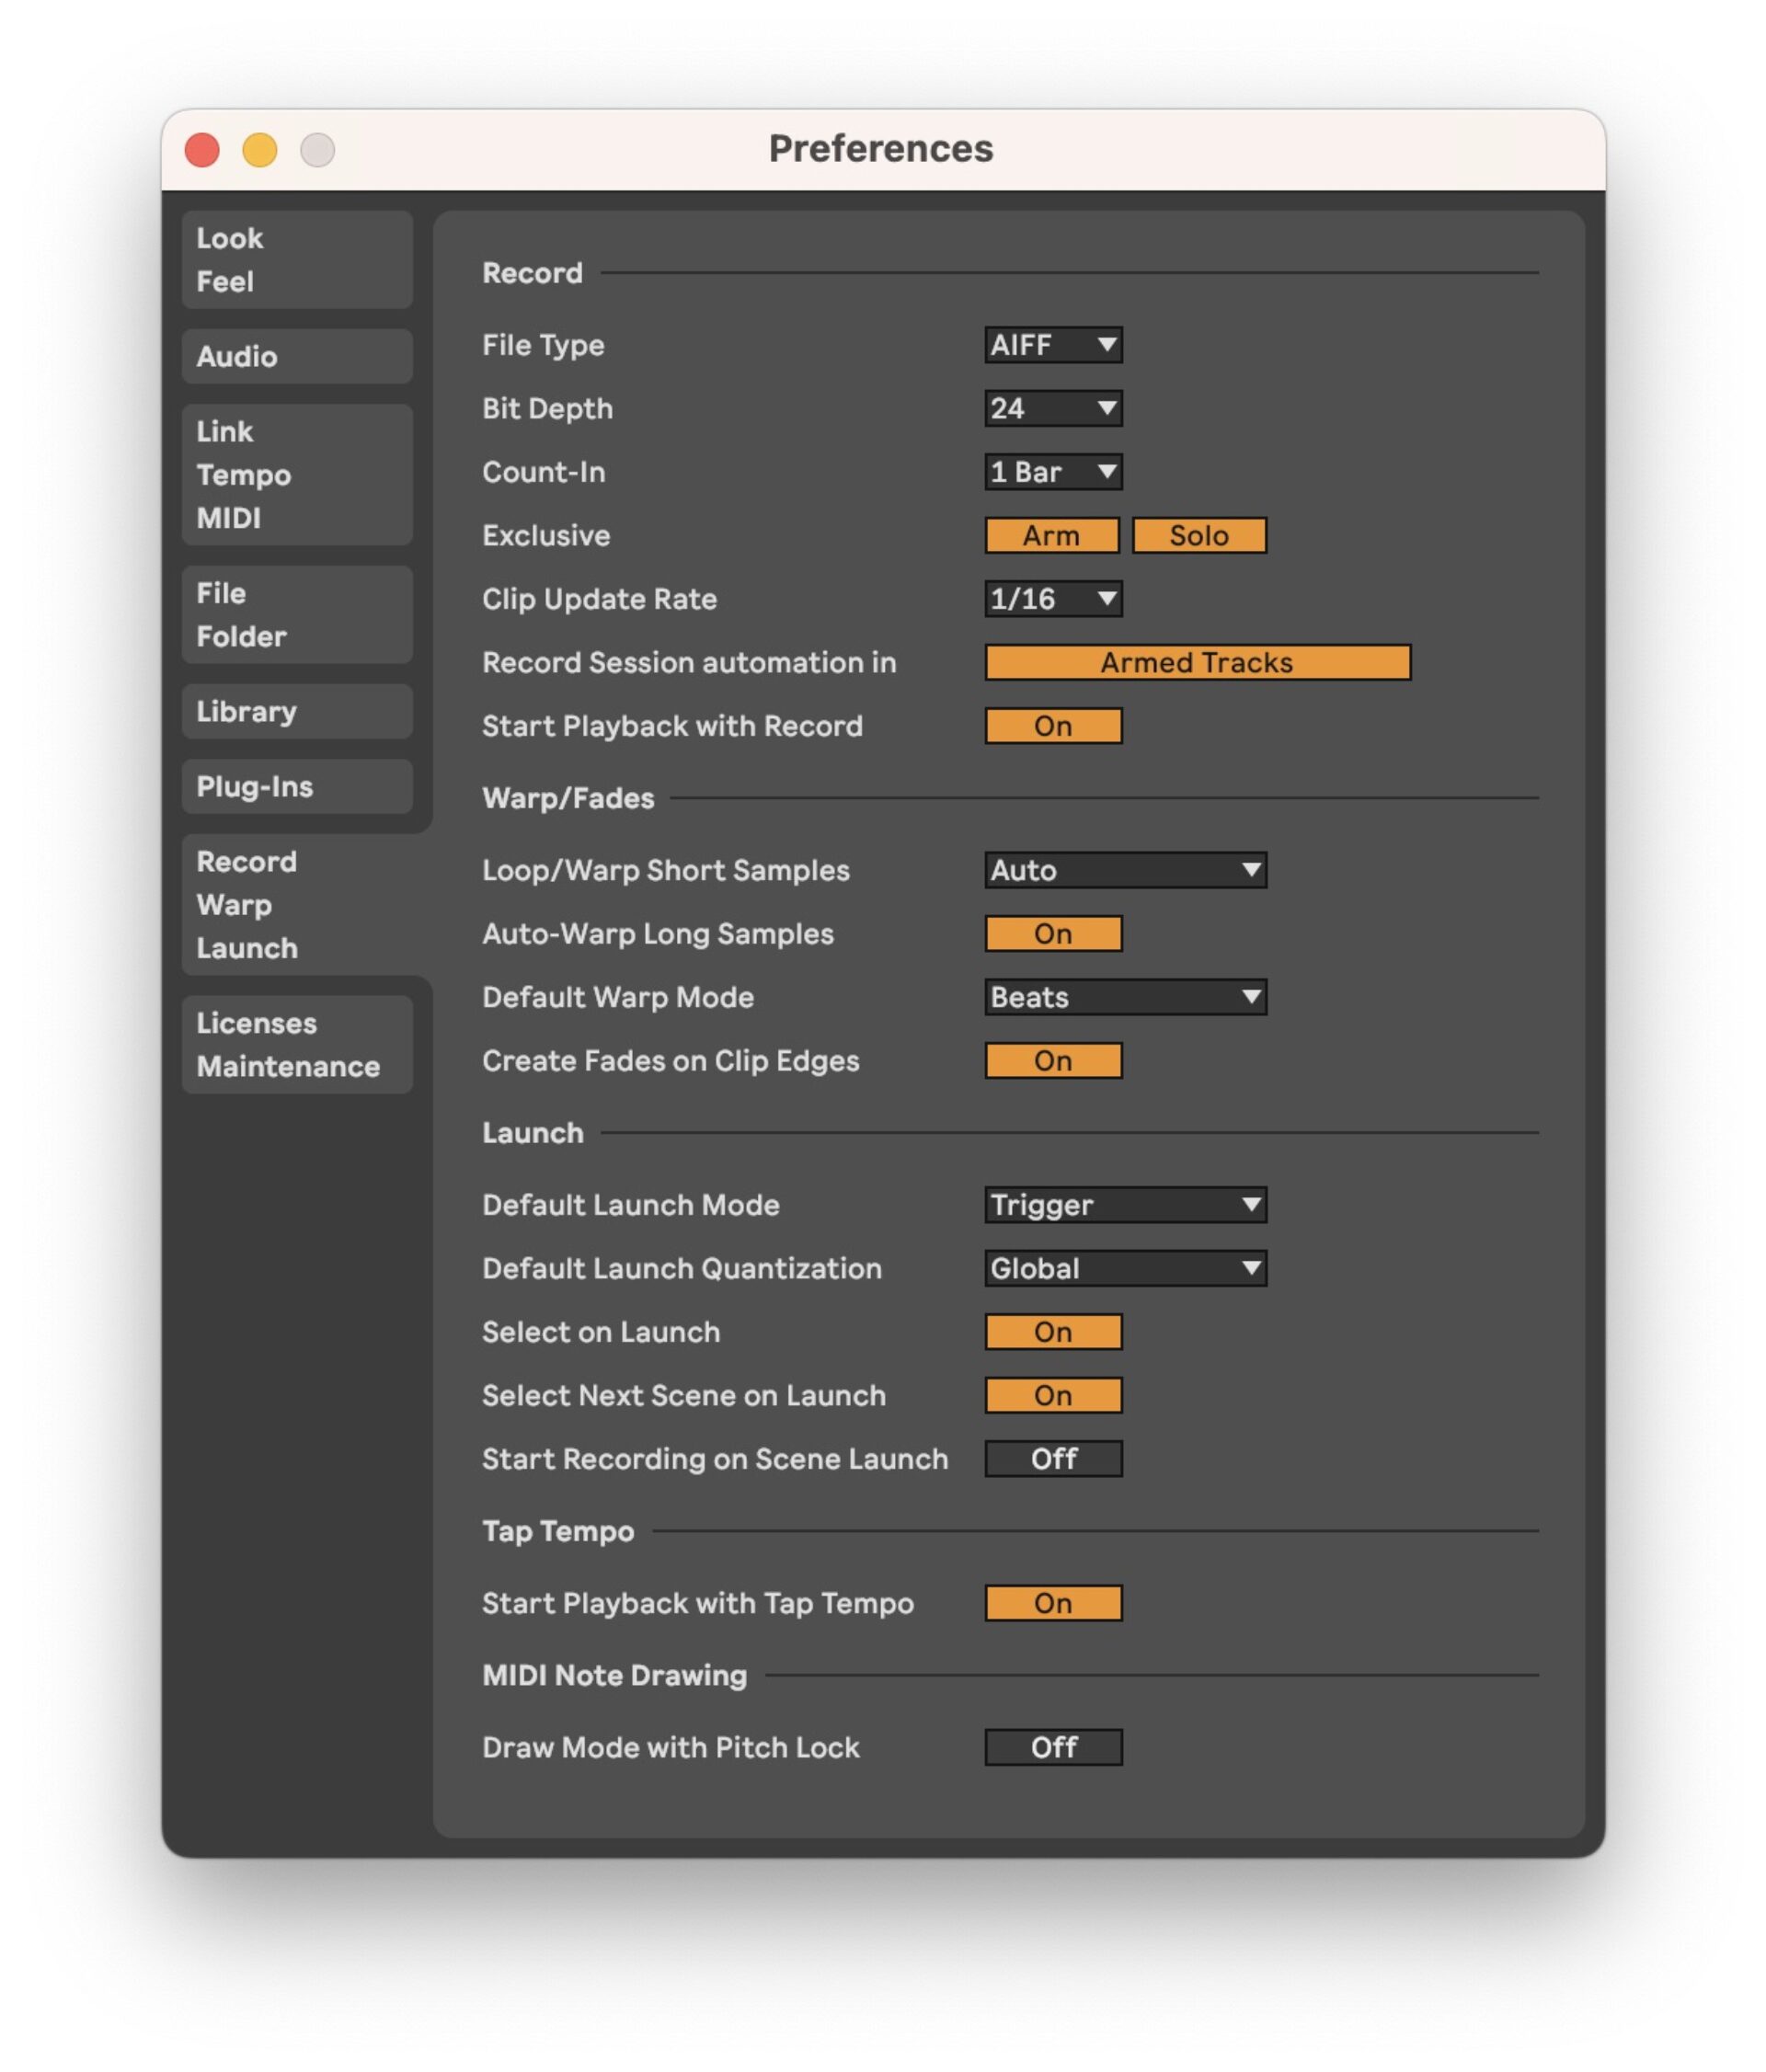Change the Default Warp Mode from Beats

coord(1124,997)
